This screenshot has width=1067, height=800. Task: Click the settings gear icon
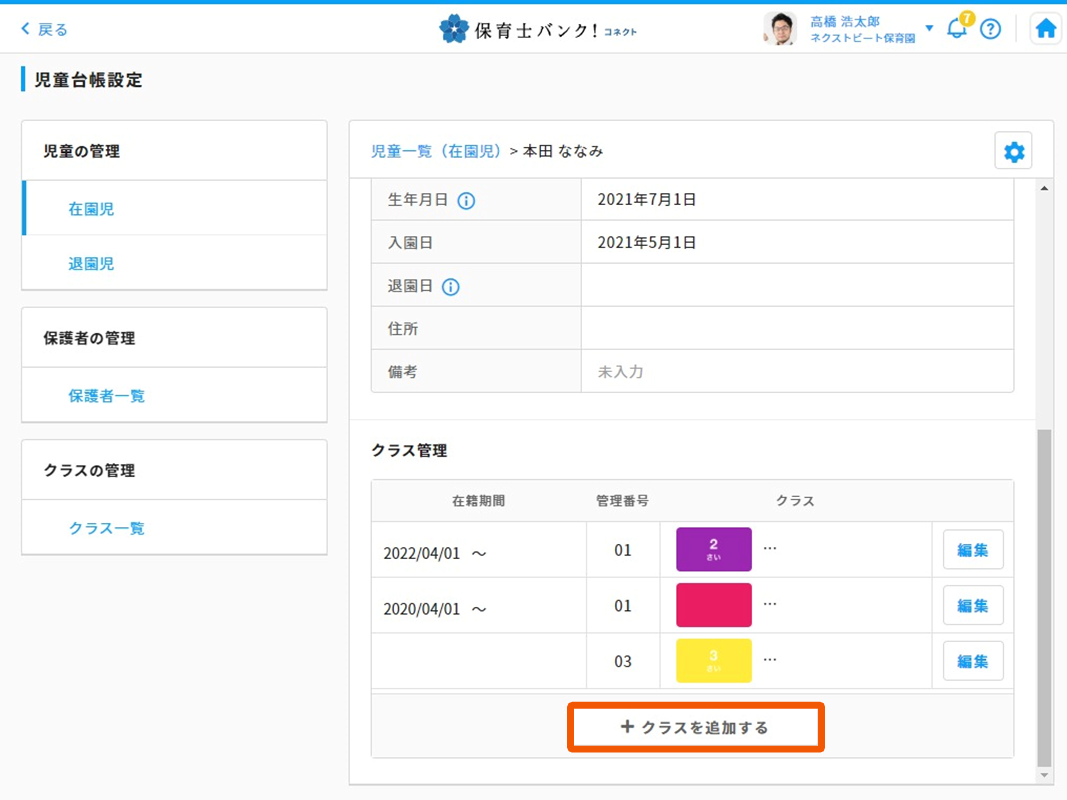[x=1014, y=152]
